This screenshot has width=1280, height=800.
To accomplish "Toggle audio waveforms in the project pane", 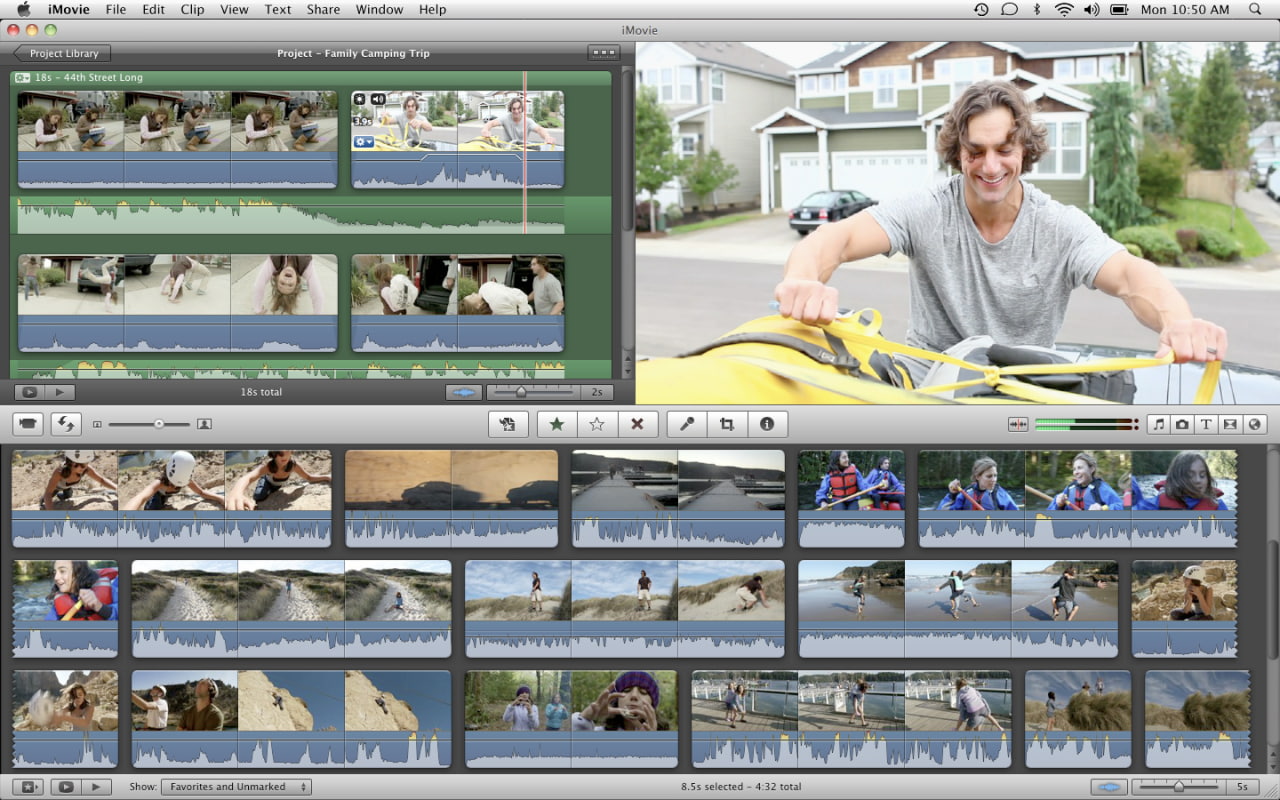I will click(463, 392).
